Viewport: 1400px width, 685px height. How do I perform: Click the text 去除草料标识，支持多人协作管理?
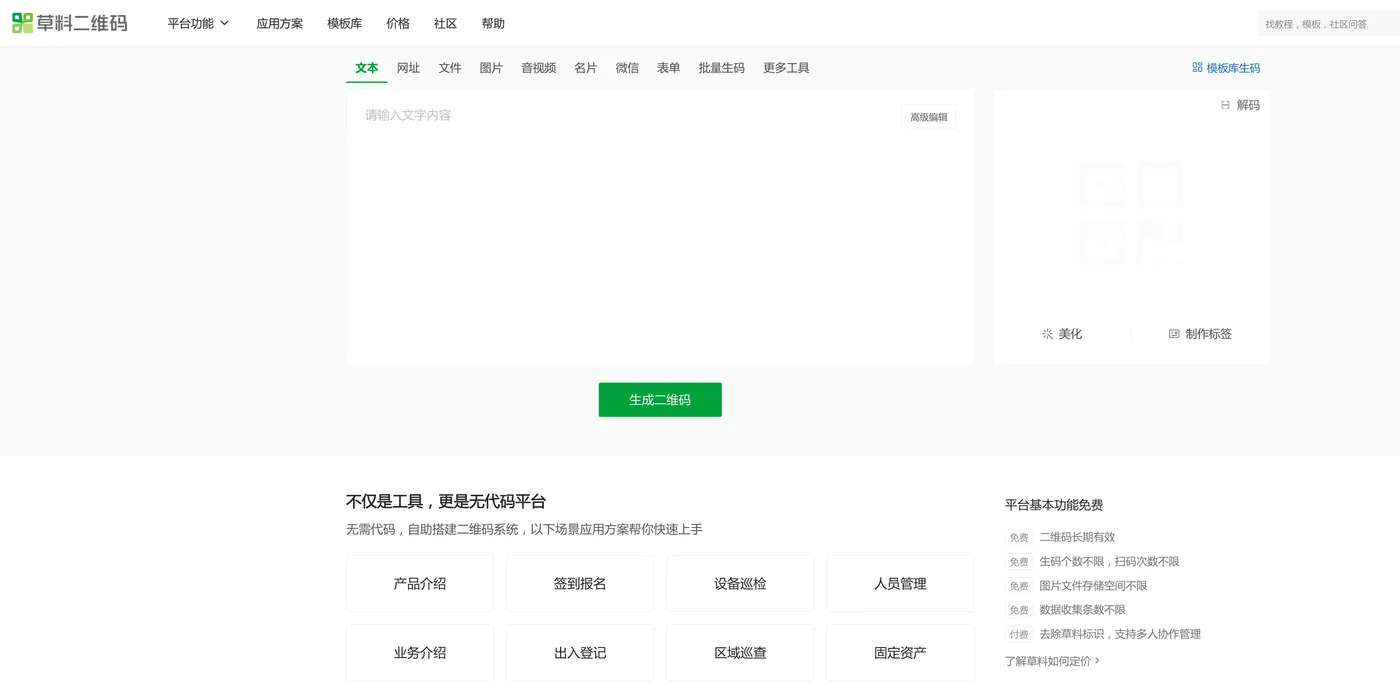click(1120, 634)
